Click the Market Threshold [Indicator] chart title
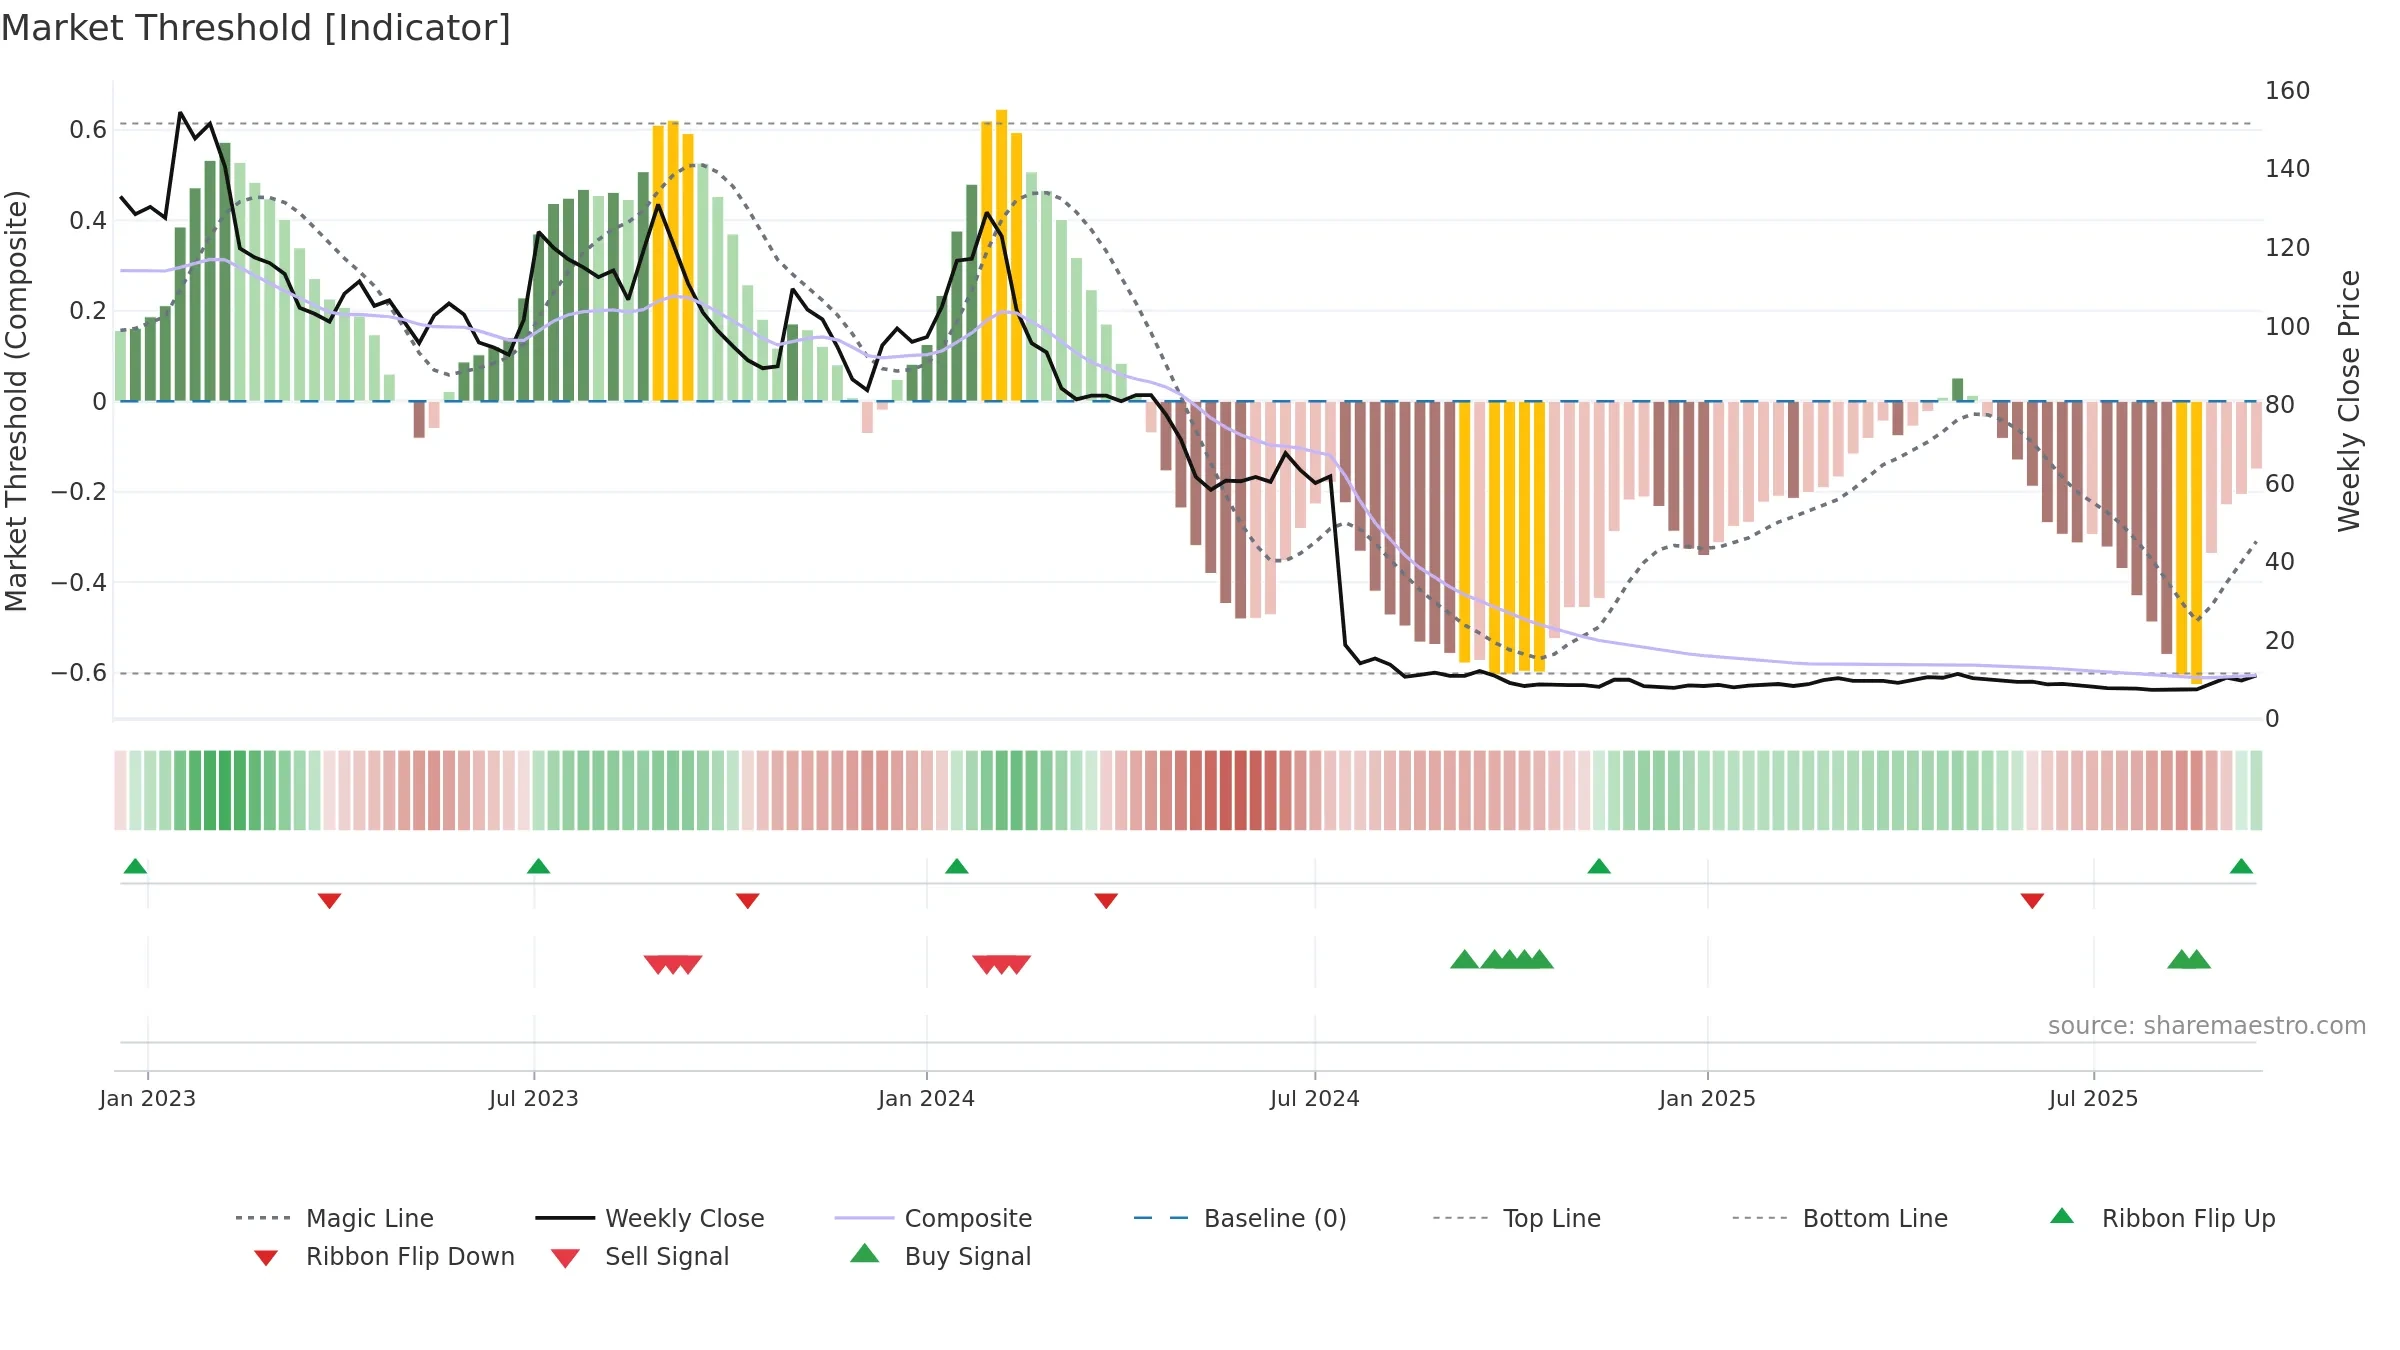The image size is (2400, 1350). 256,28
